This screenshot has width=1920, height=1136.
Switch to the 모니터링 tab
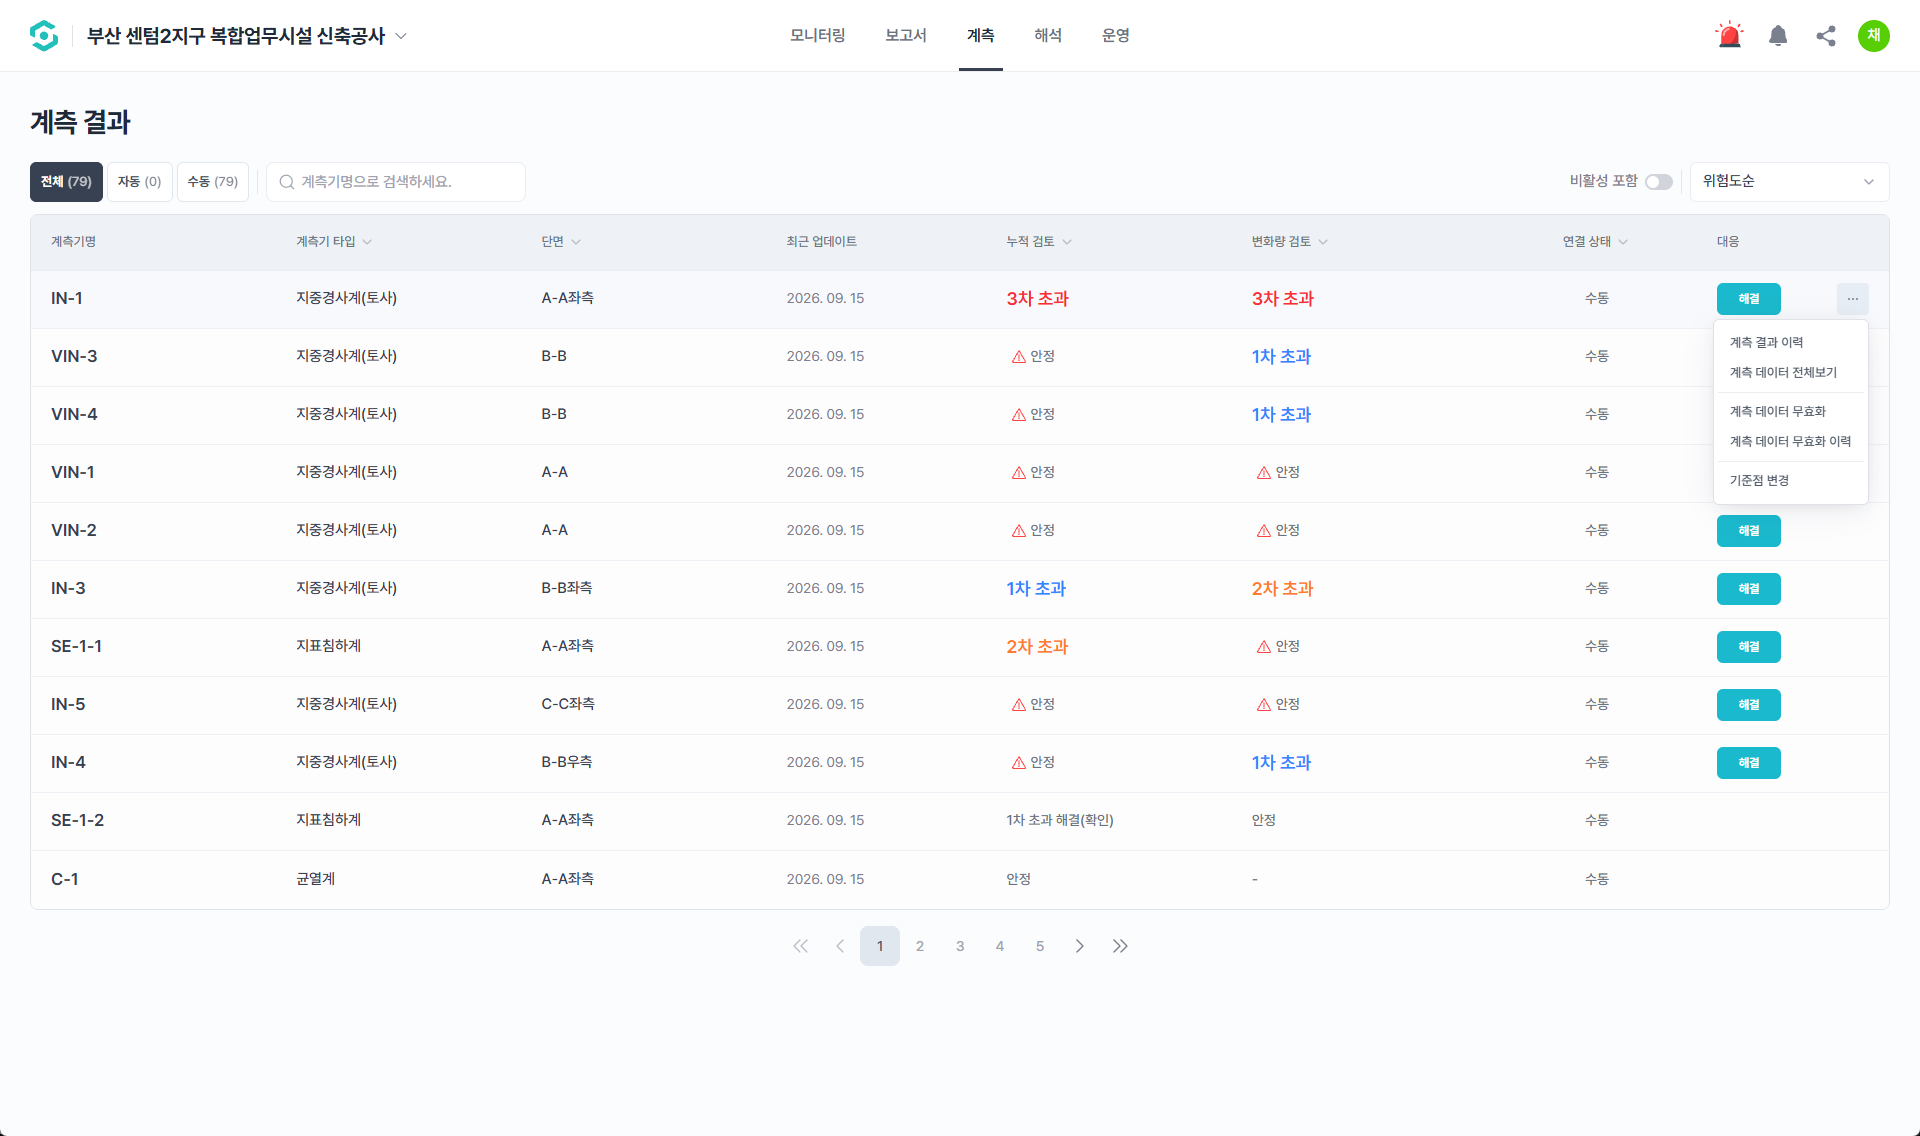coord(818,36)
